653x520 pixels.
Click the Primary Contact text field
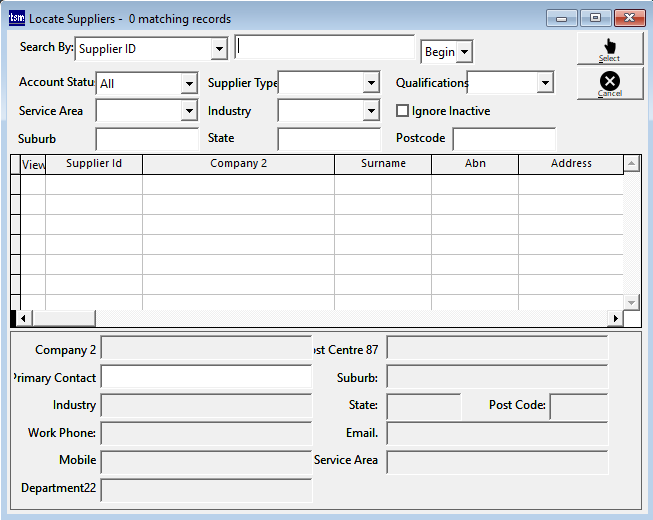pos(206,377)
